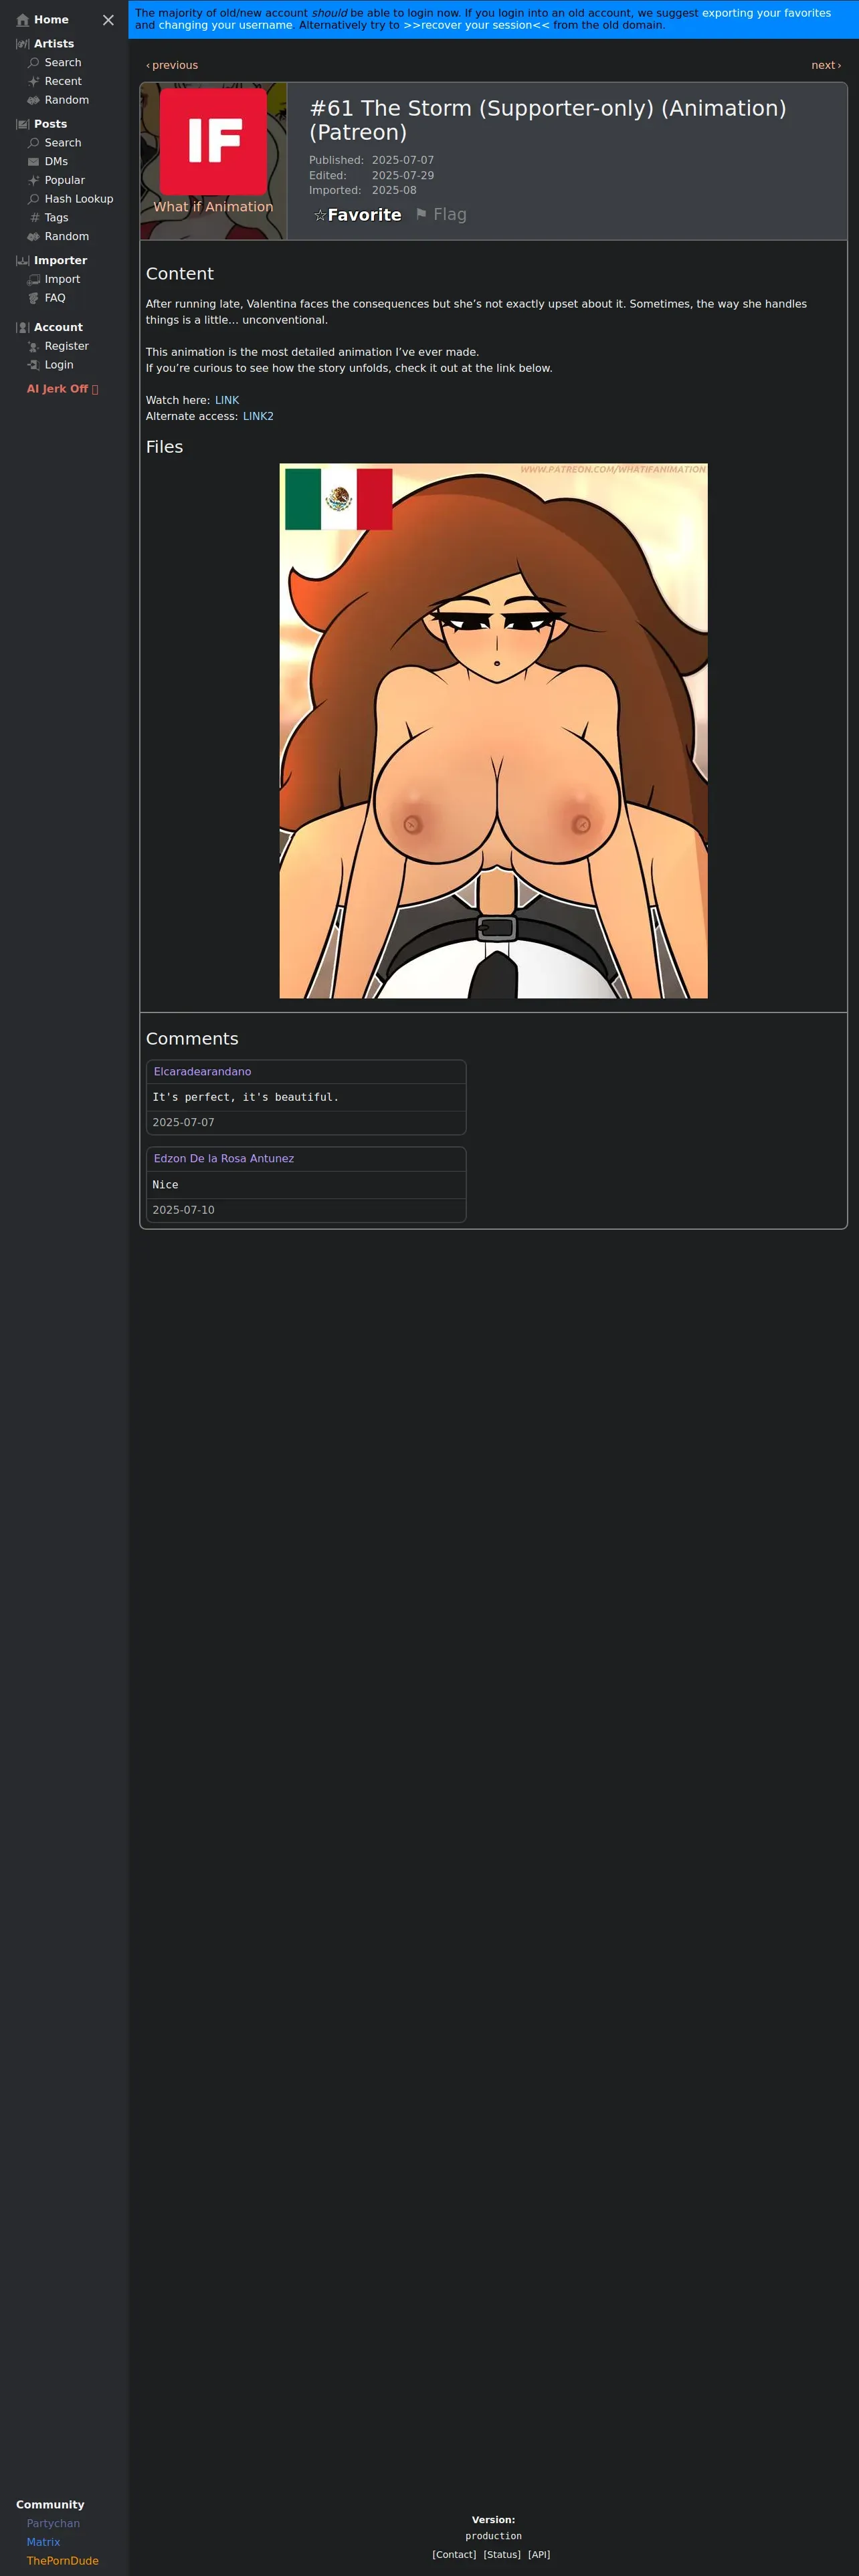Viewport: 859px width, 2576px height.
Task: Click the Artists section header icon
Action: 23,44
